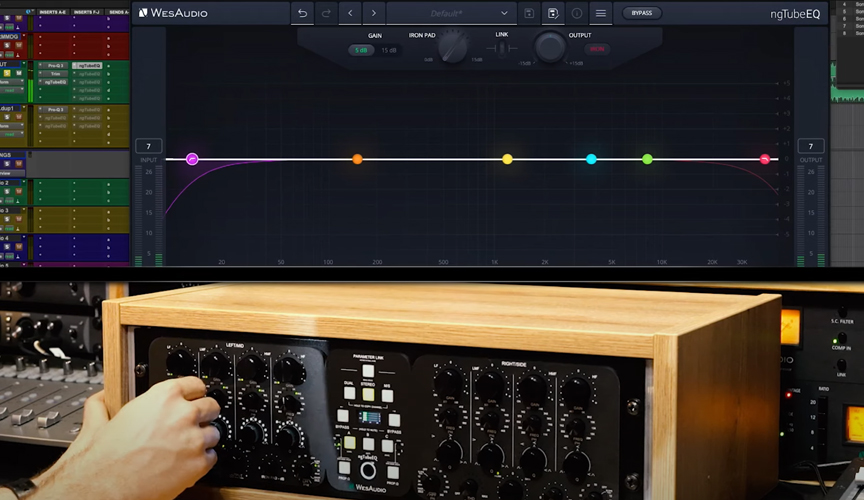Mute the red MMOOG track
This screenshot has width=864, height=500.
click(x=19, y=46)
